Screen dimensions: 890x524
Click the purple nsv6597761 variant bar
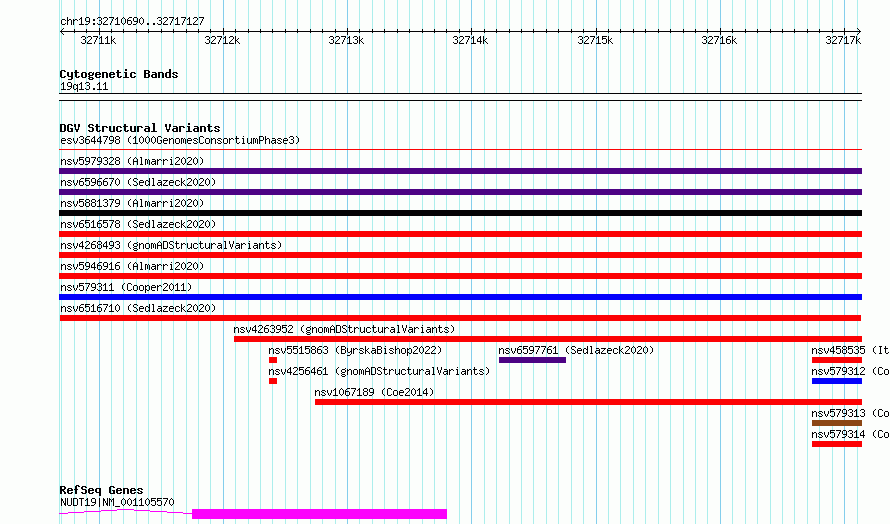(532, 360)
